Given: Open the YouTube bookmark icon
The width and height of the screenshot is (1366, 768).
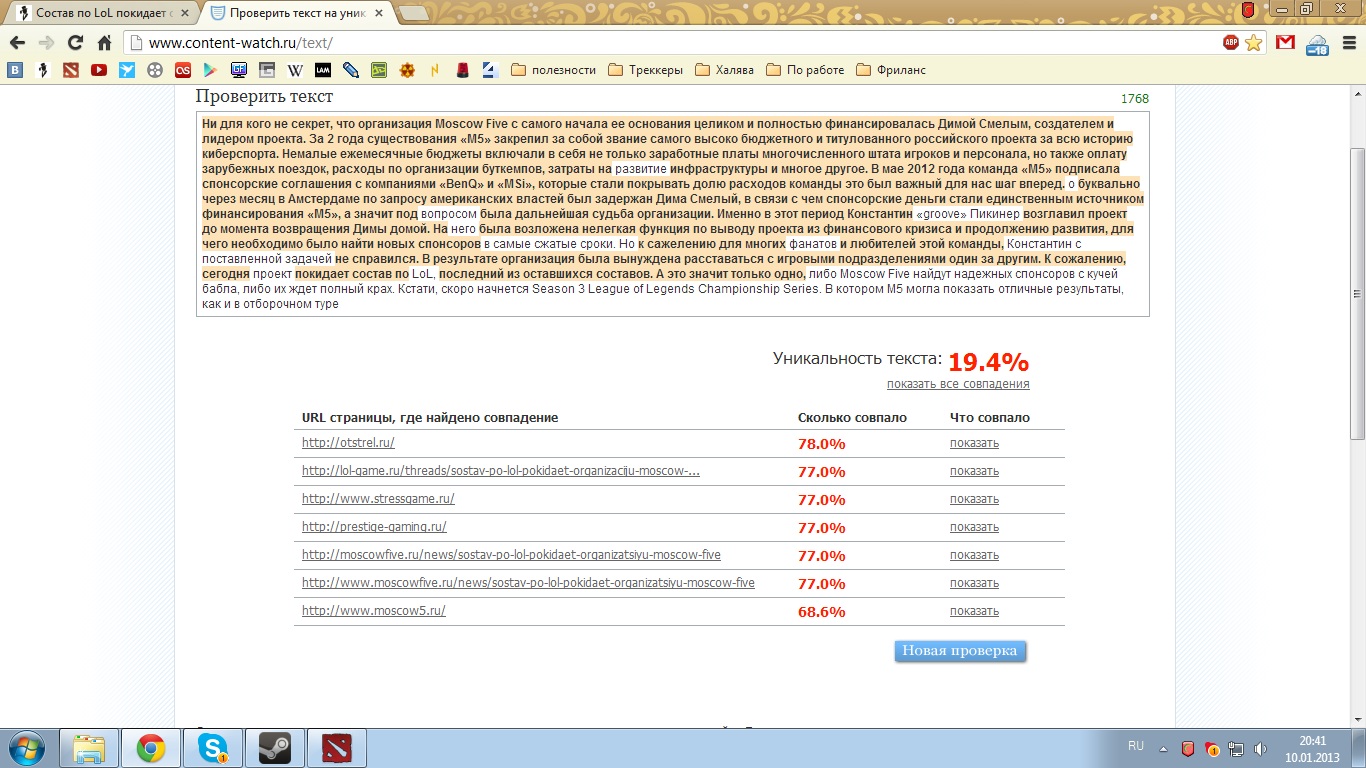Looking at the screenshot, I should coord(99,70).
